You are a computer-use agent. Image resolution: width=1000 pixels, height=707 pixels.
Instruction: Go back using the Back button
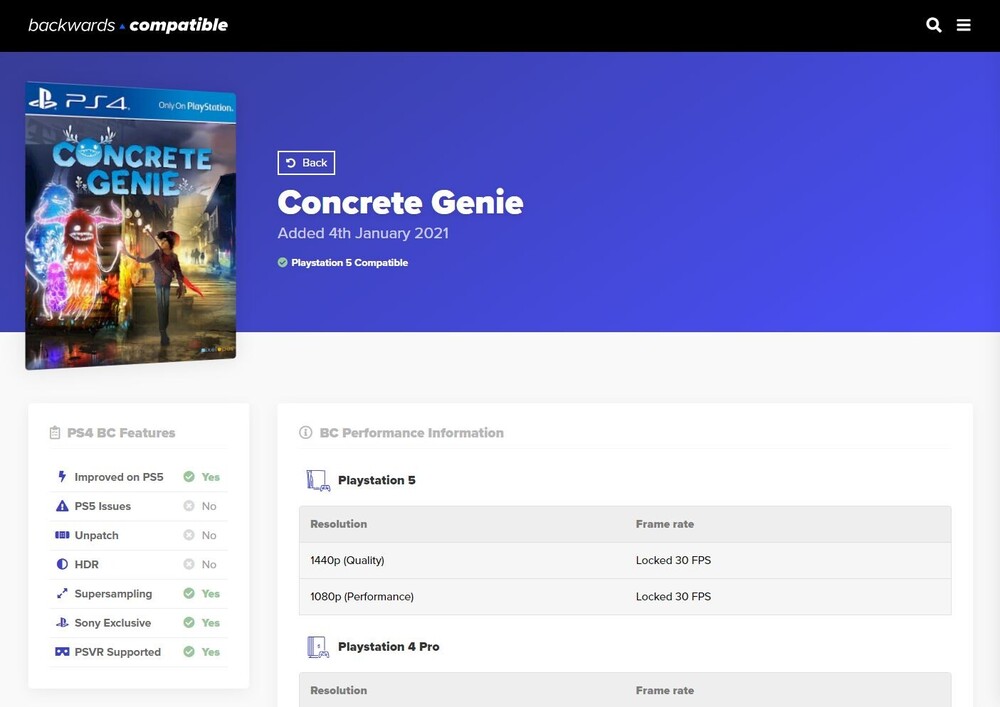pyautogui.click(x=306, y=163)
